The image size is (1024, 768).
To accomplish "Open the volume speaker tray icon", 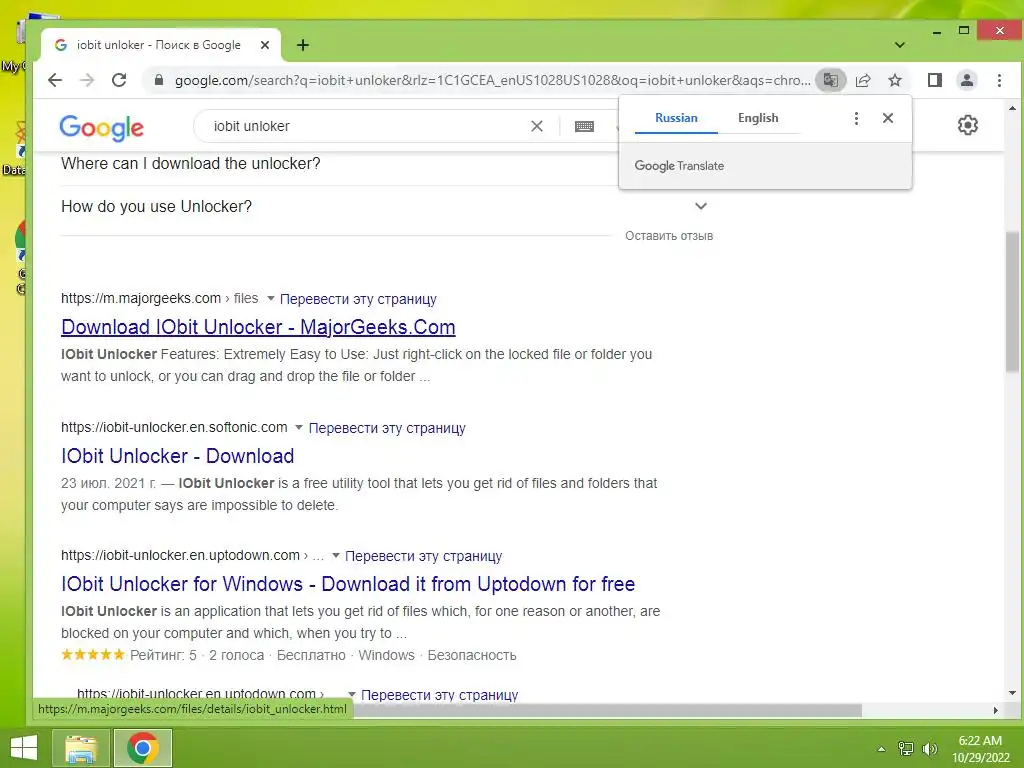I will [x=929, y=749].
